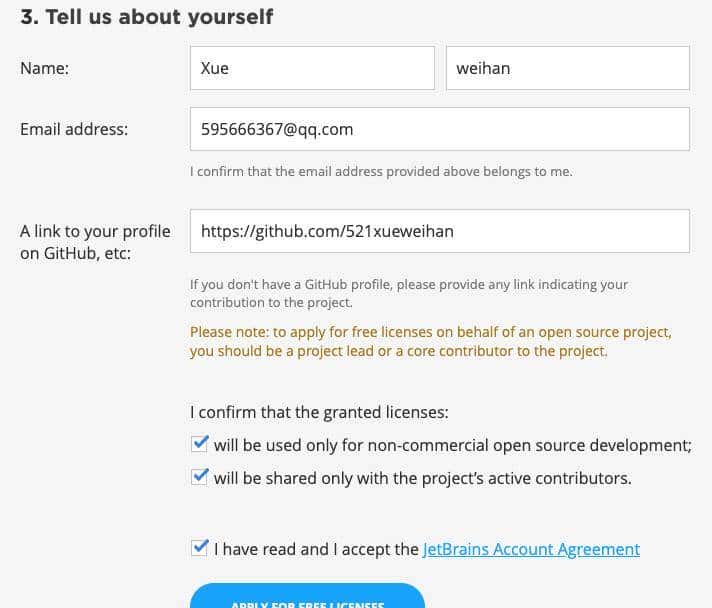Click the email ownership confirmation hint text

pos(381,172)
